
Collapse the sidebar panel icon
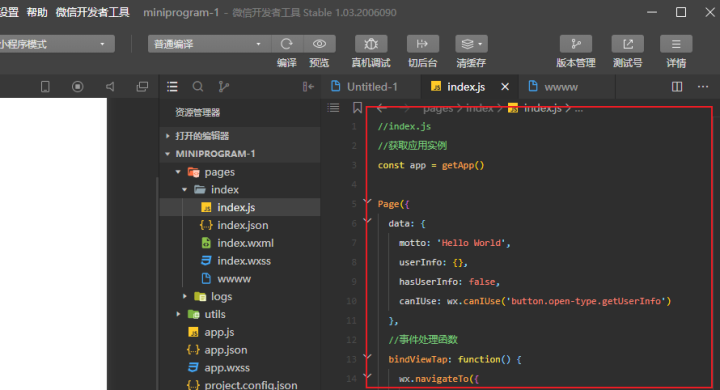tap(308, 86)
